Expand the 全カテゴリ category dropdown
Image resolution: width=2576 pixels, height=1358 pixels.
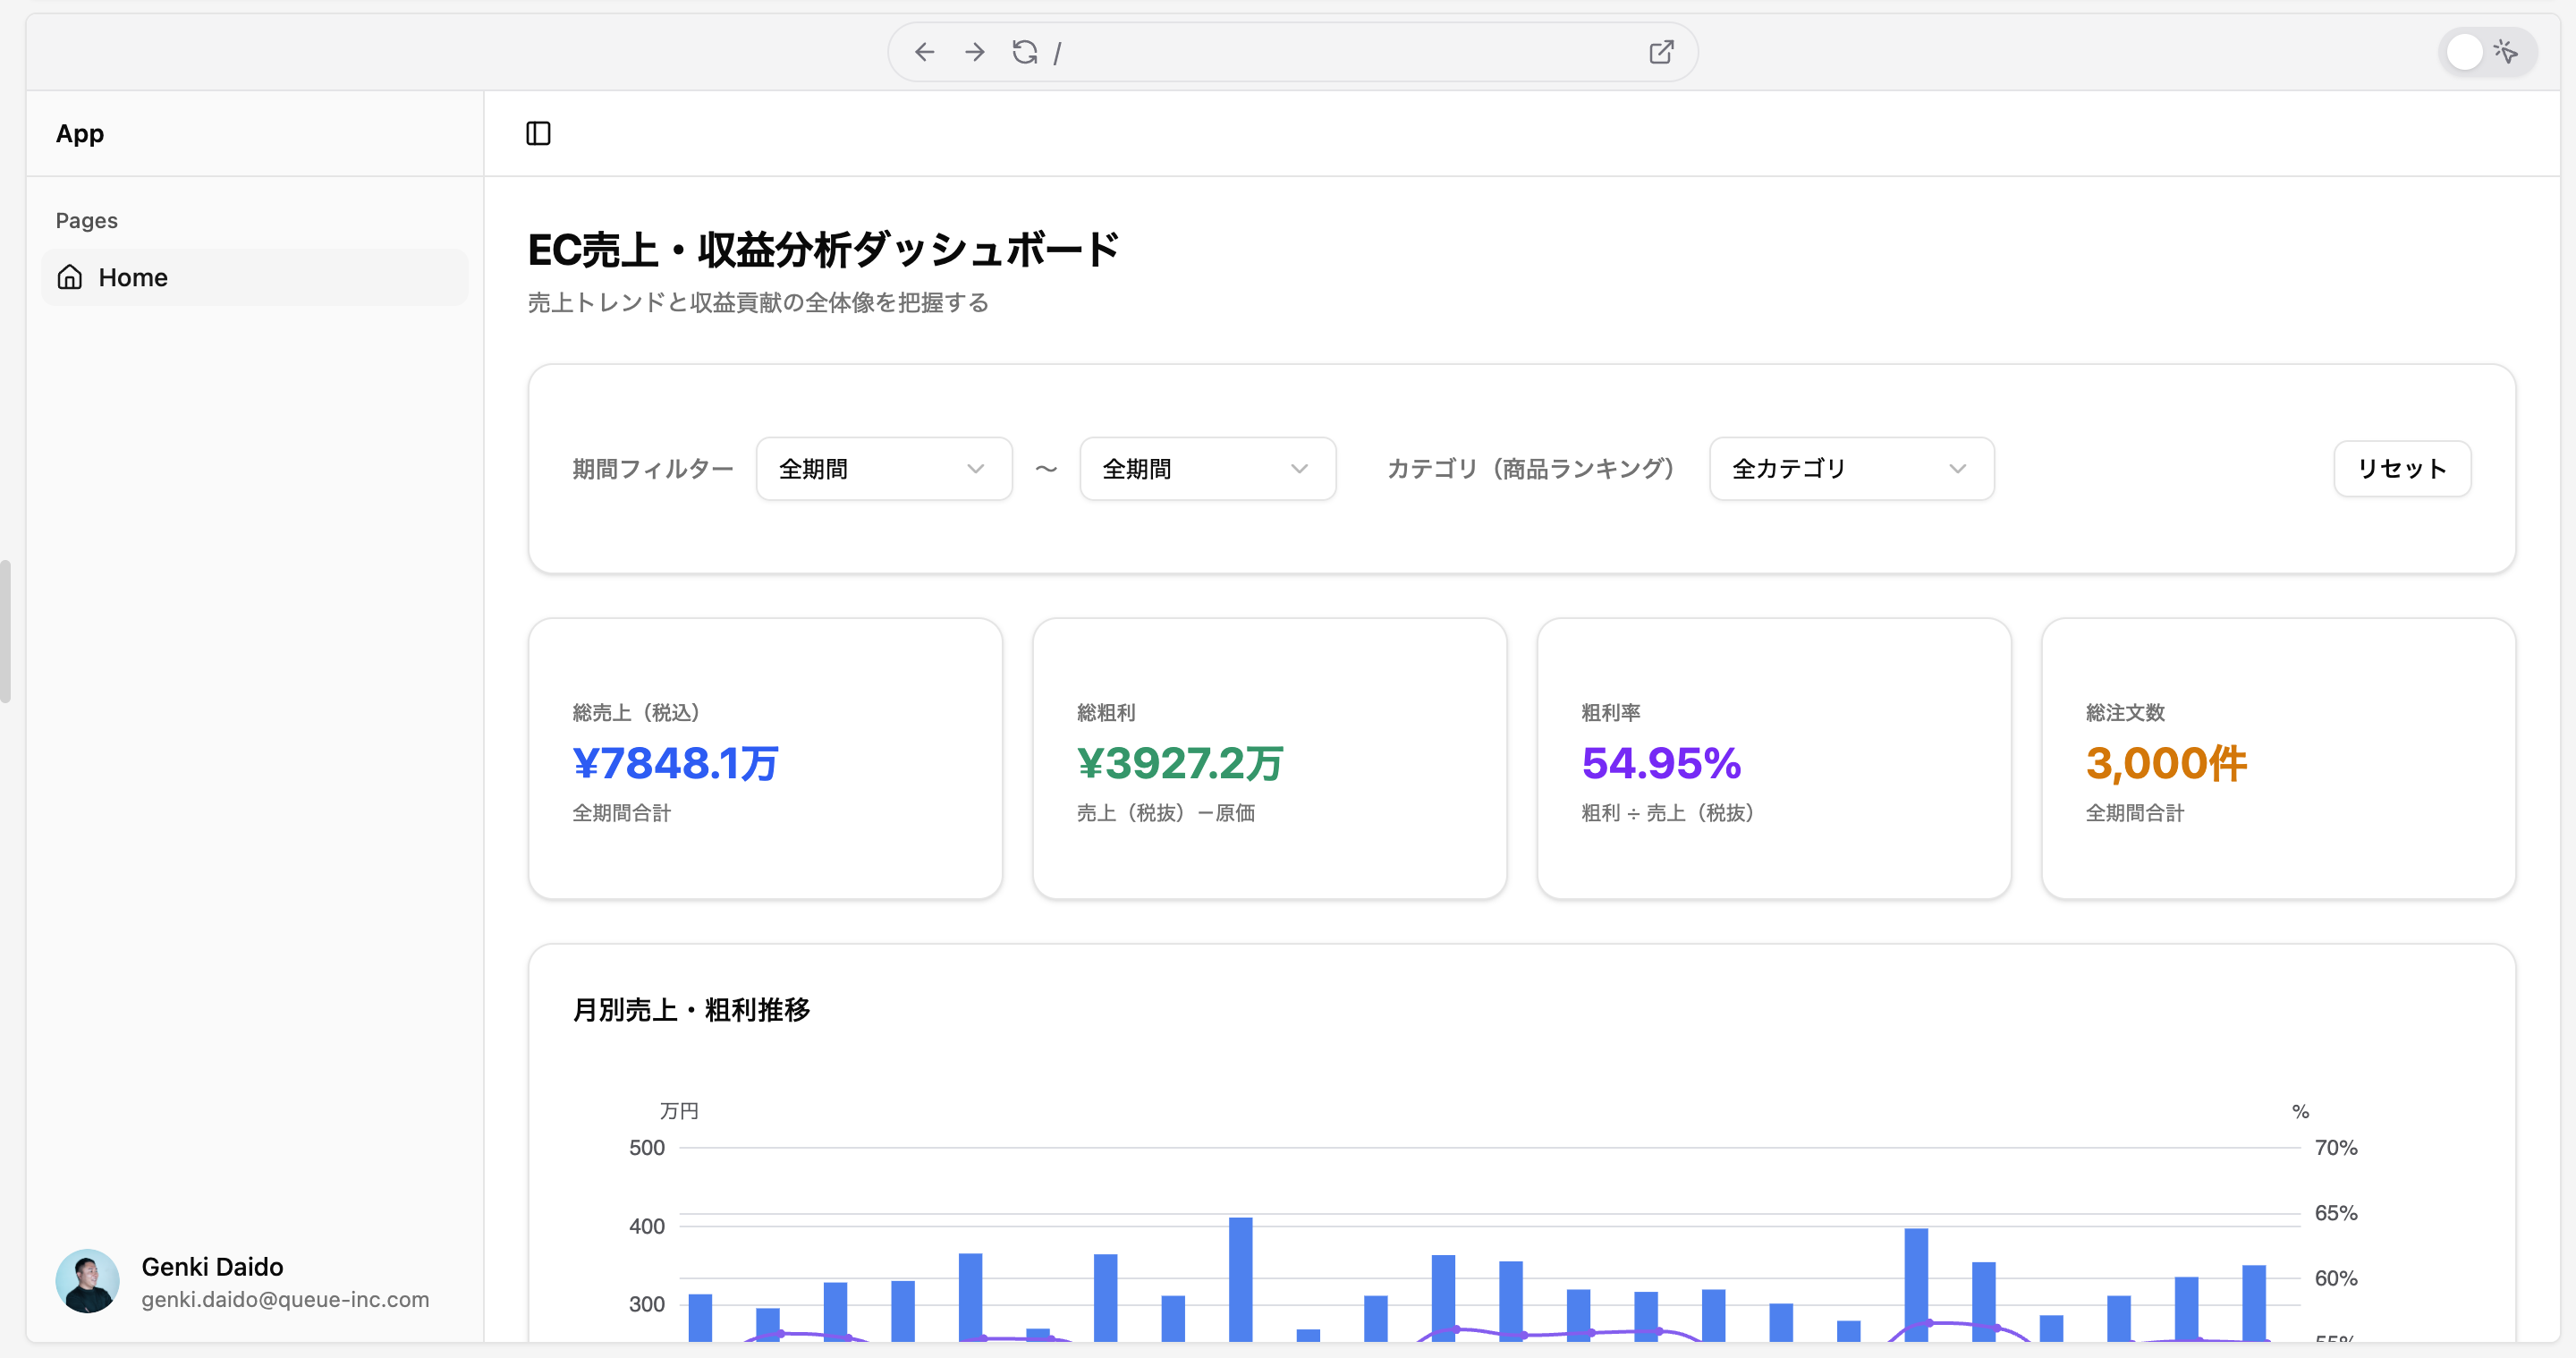pos(1851,468)
